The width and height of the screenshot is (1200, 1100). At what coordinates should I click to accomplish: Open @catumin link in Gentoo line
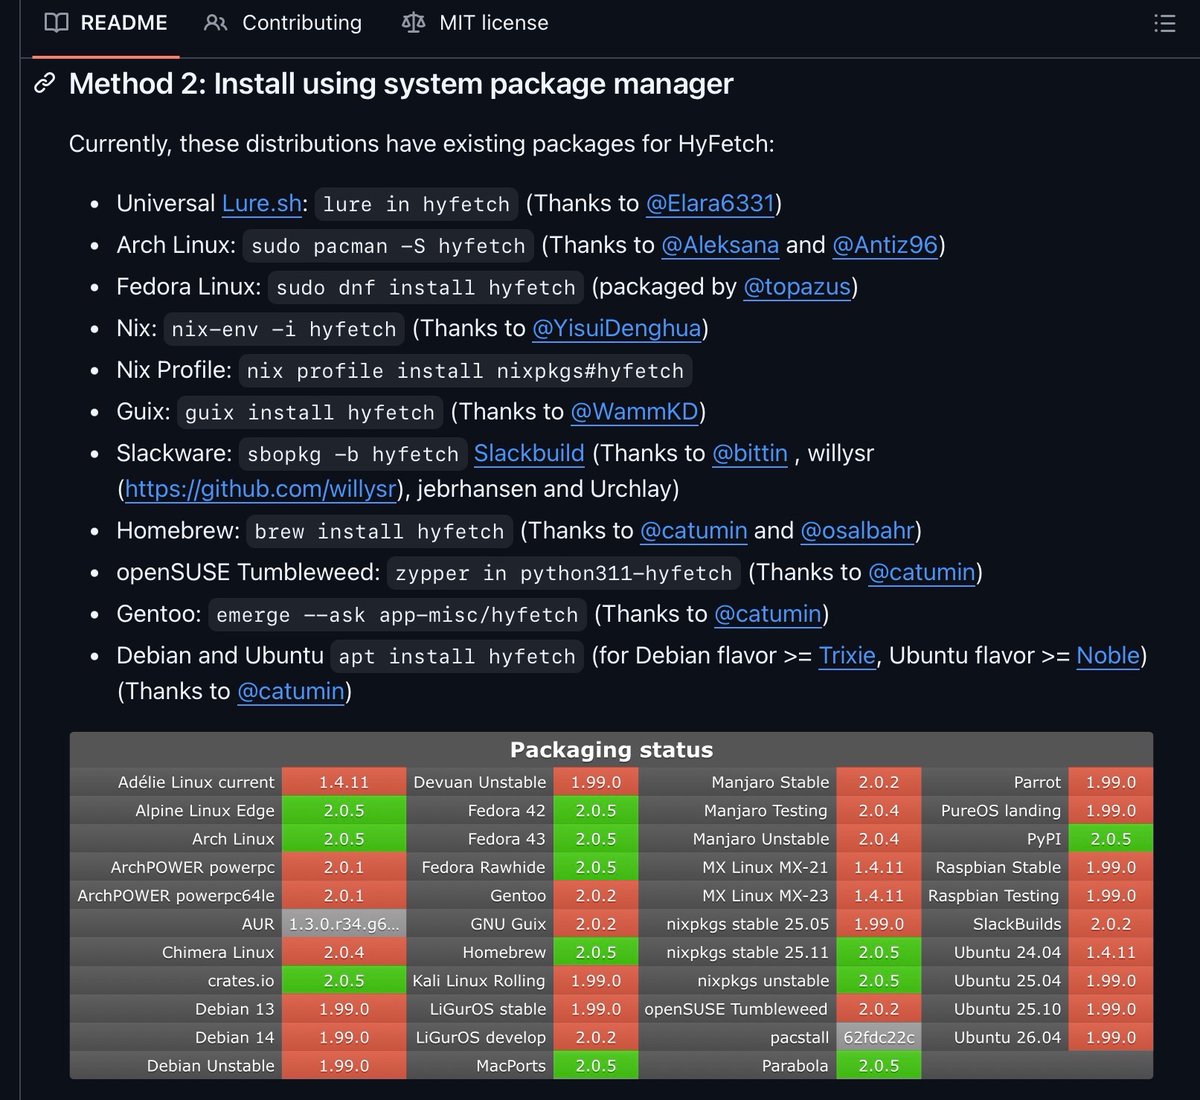768,614
